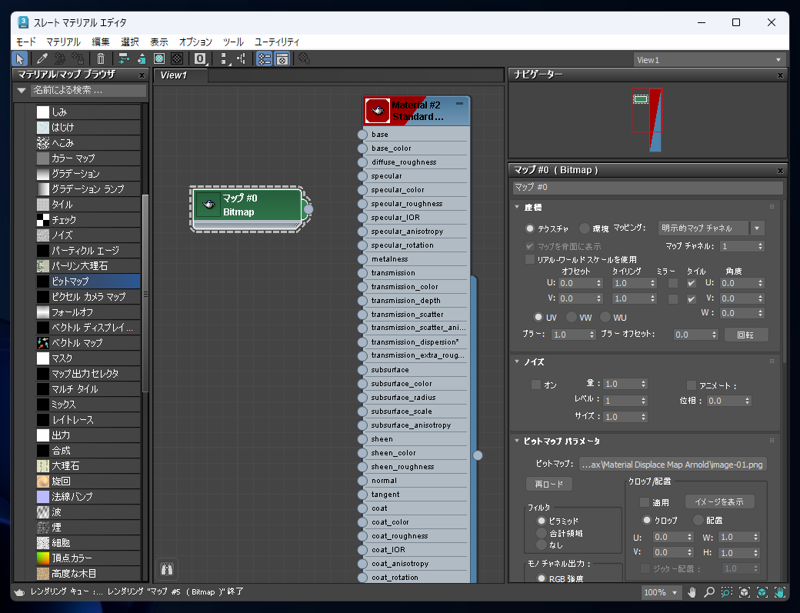Viewport: 800px width, 613px height.
Task: Select ビットマップ in the map browser list
Action: click(88, 281)
